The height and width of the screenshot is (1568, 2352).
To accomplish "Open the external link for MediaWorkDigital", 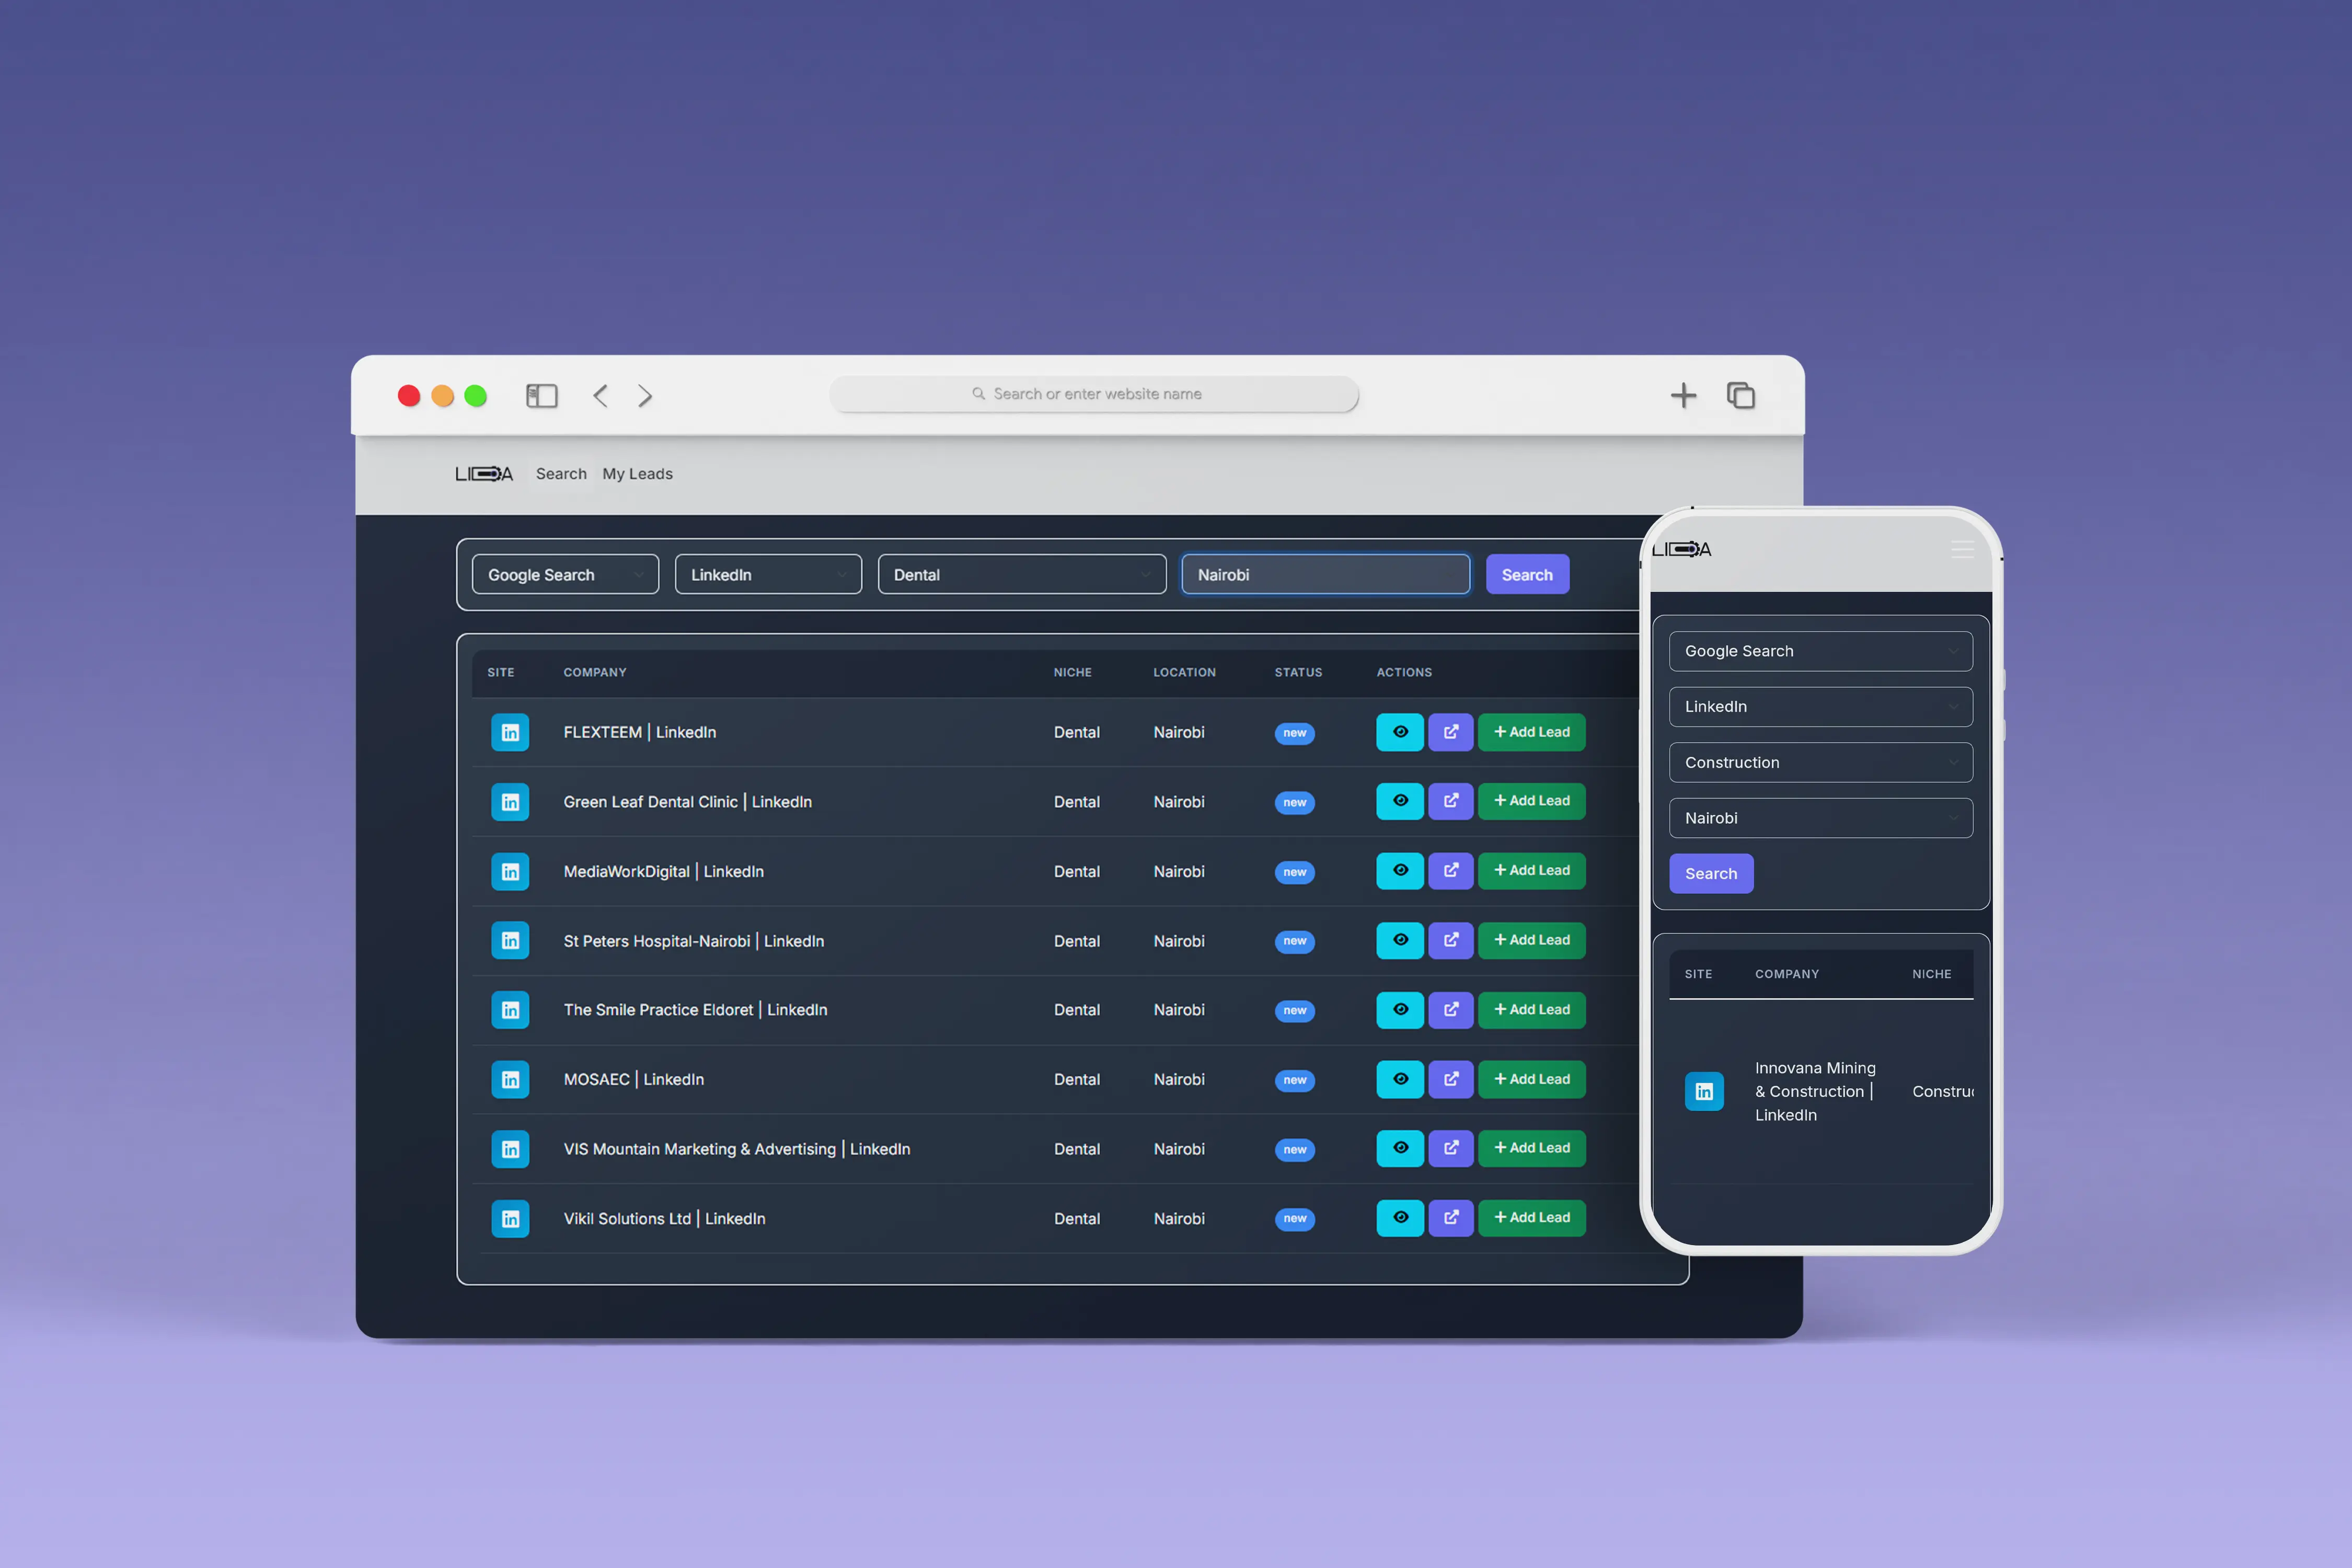I will point(1451,871).
